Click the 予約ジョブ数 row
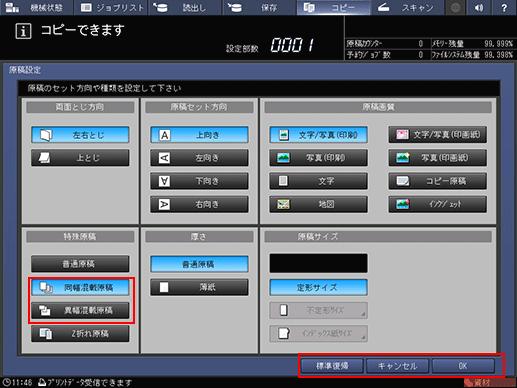Screen dimensions: 517x388 pyautogui.click(x=388, y=55)
